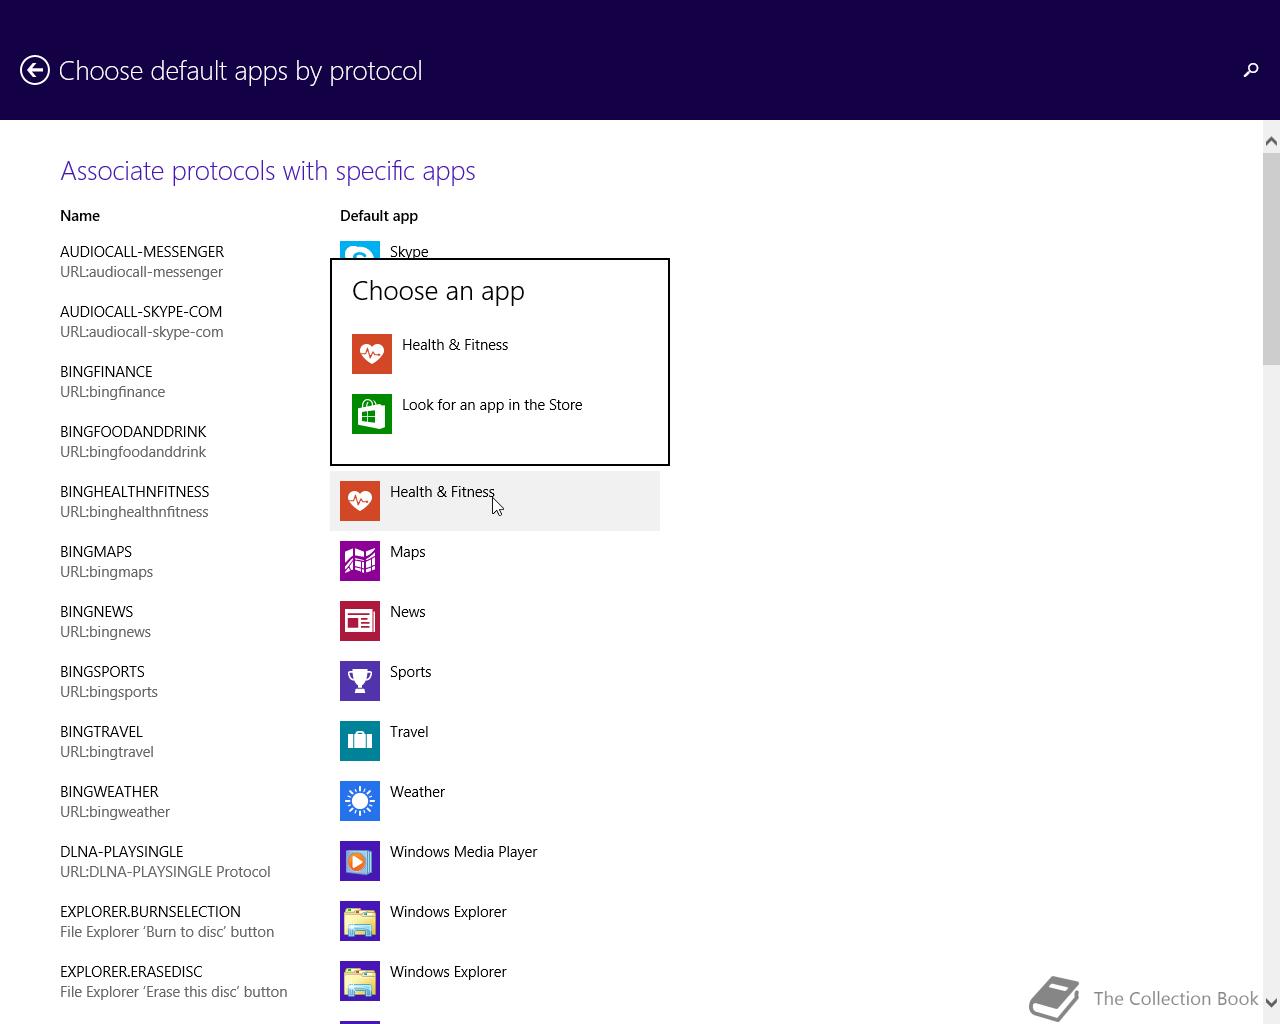
Task: Select the BINGMAPS protocol name
Action: click(x=96, y=552)
